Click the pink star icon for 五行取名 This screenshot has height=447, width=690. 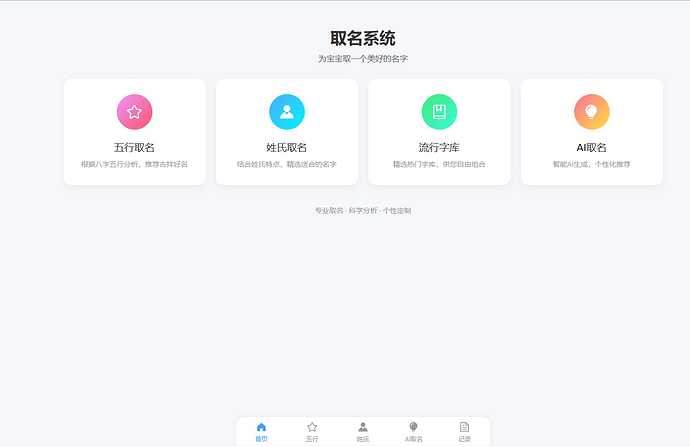[135, 112]
